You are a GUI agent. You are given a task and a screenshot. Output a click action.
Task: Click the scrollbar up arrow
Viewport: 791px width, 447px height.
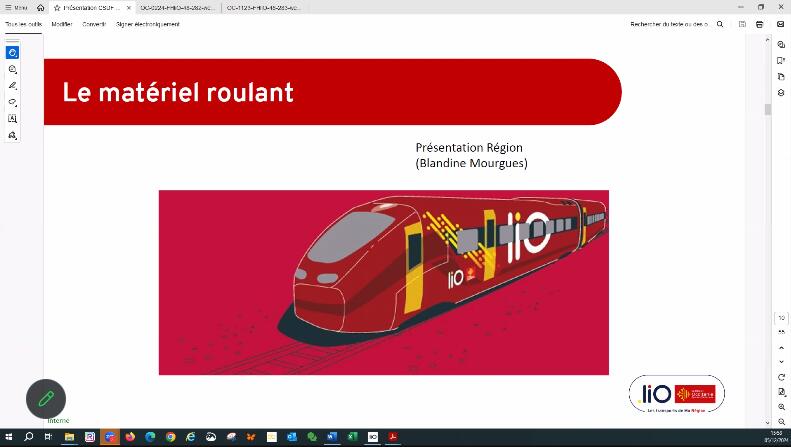(x=767, y=39)
